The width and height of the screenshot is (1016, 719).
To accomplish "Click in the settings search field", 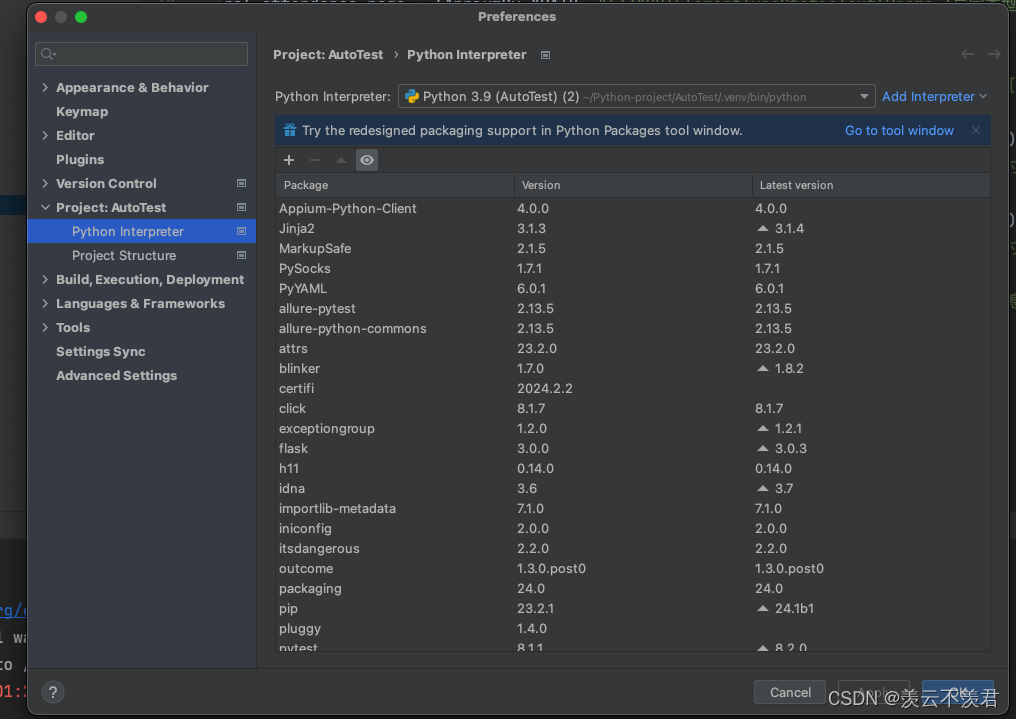I will point(141,54).
